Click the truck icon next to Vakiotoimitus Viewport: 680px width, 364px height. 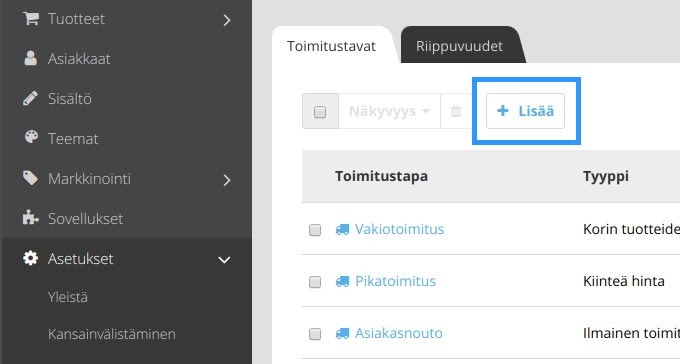click(x=342, y=229)
